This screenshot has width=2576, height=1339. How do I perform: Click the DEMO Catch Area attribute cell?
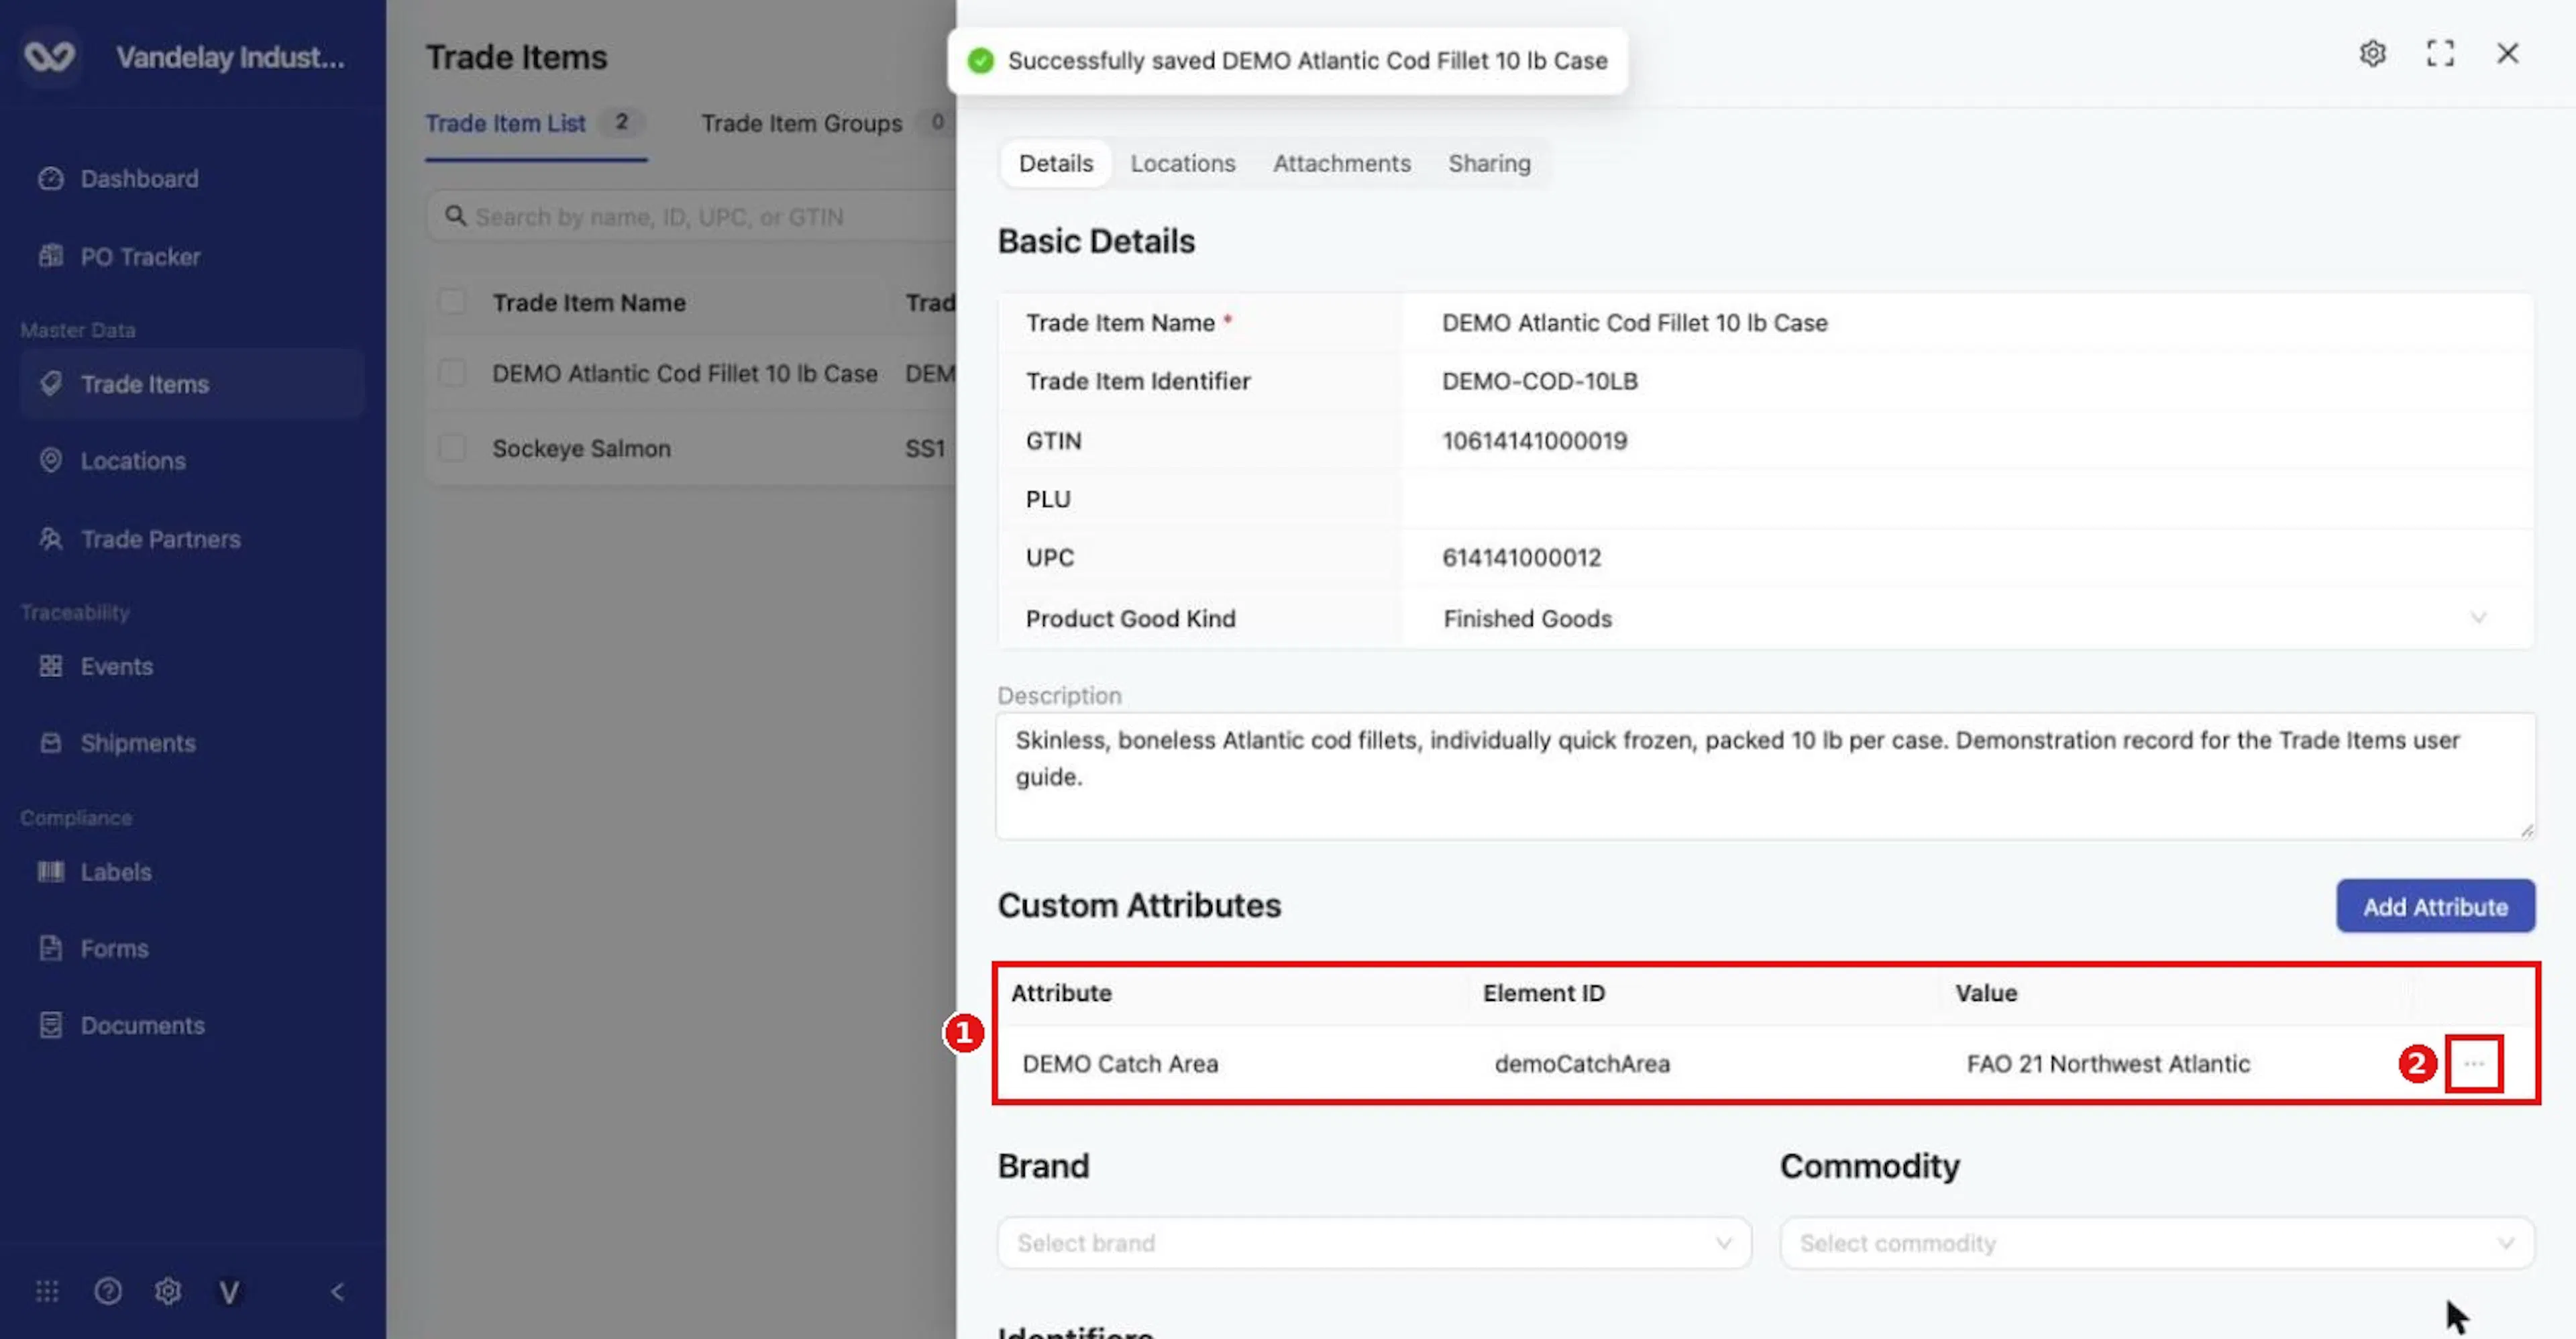point(1120,1064)
